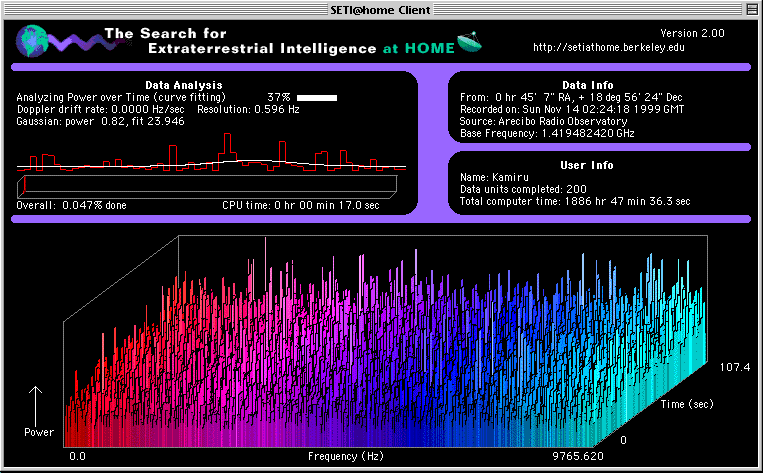Viewport: 763px width, 473px height.
Task: Click the 'Version 2.00' text
Action: (x=692, y=33)
